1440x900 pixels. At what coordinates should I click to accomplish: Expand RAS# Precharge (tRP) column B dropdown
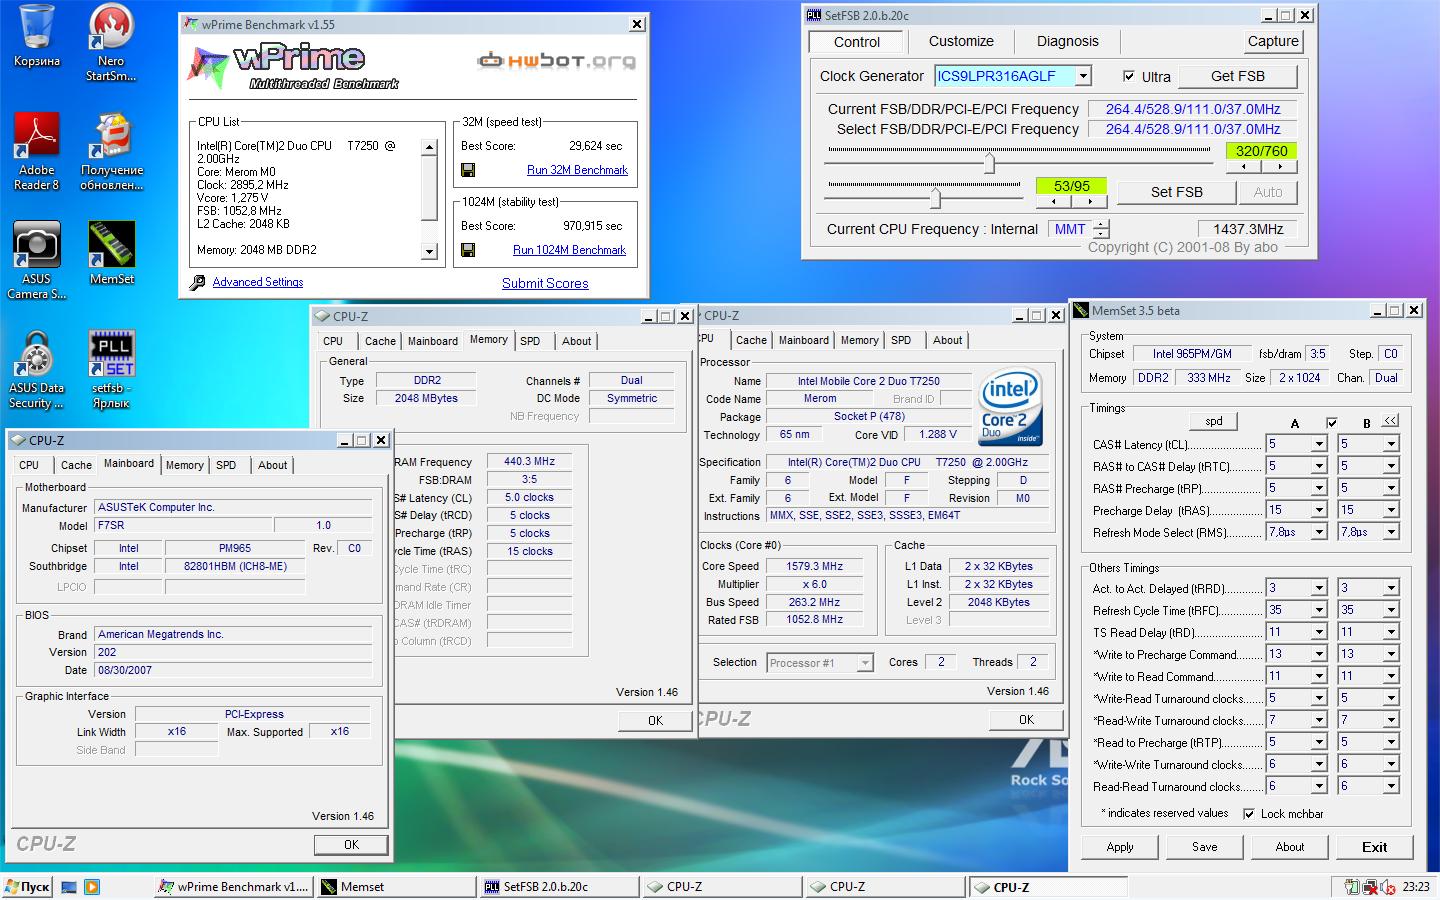(x=1391, y=488)
